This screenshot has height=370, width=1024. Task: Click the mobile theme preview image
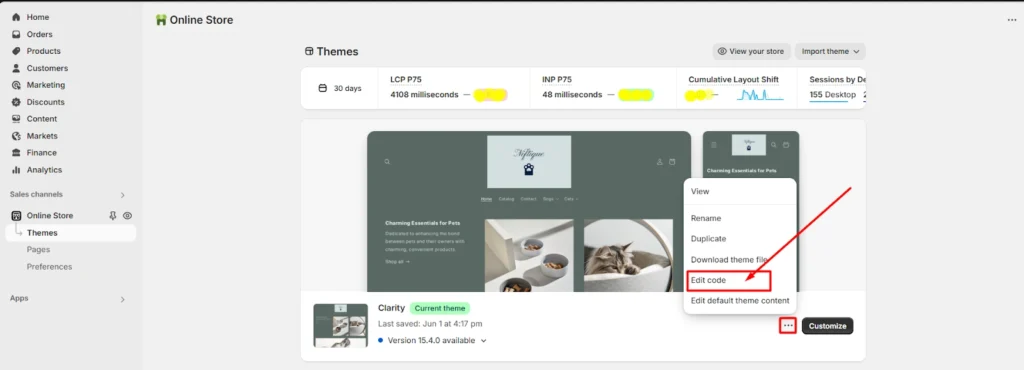(750, 154)
